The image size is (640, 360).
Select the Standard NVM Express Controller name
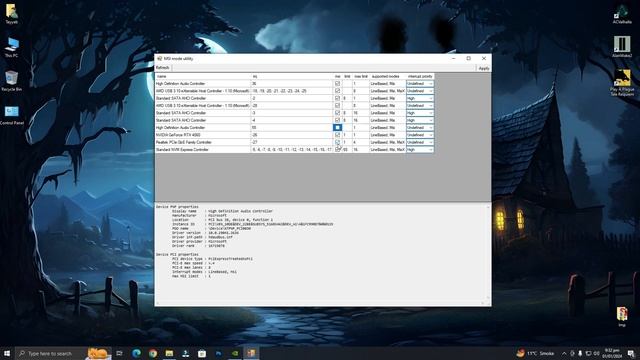(182, 150)
